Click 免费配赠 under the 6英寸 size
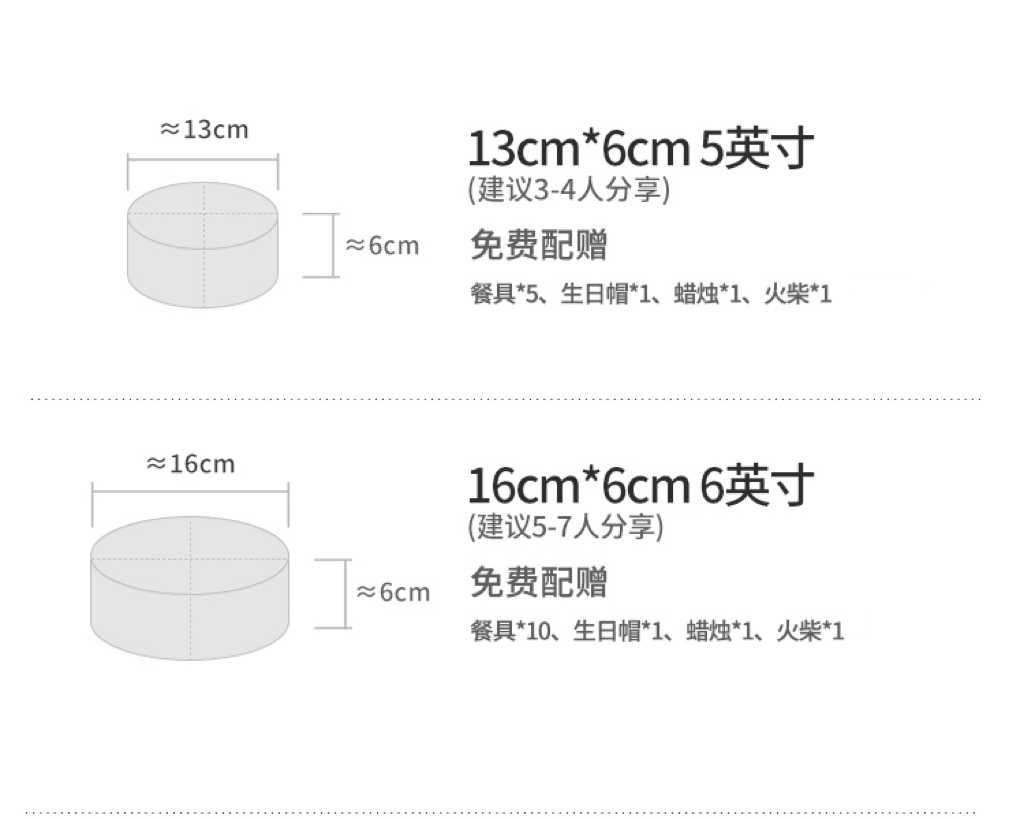 (x=538, y=582)
